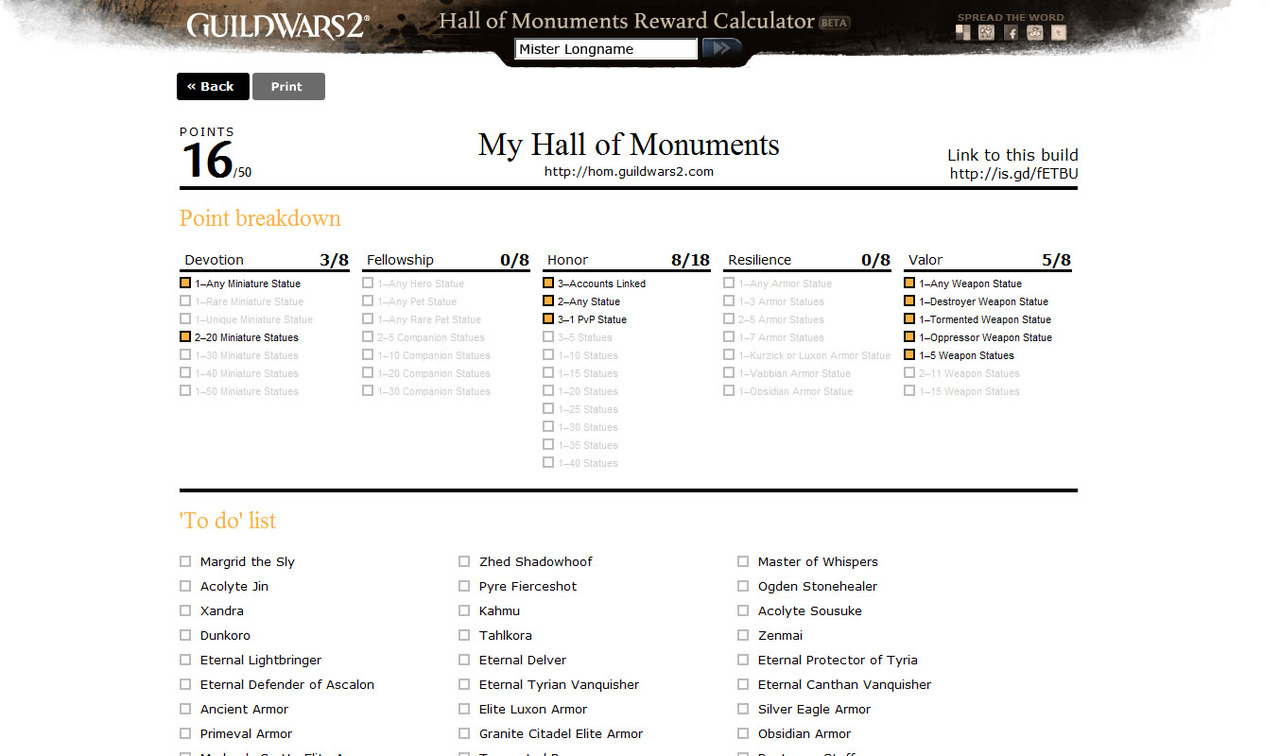1280x756 pixels.
Task: Share via Digg icon
Action: tap(987, 32)
